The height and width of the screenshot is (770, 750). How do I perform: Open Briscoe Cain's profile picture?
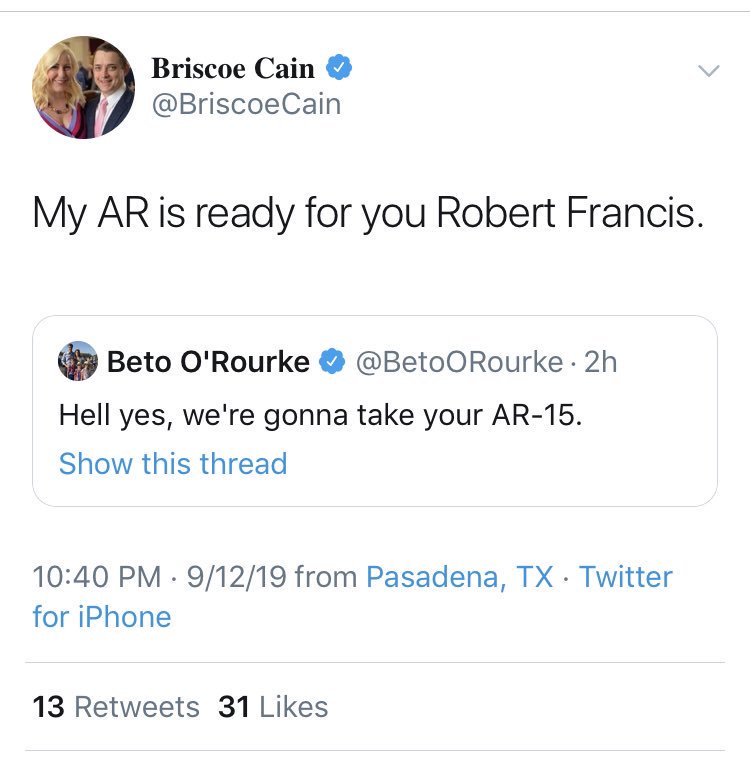pos(83,87)
